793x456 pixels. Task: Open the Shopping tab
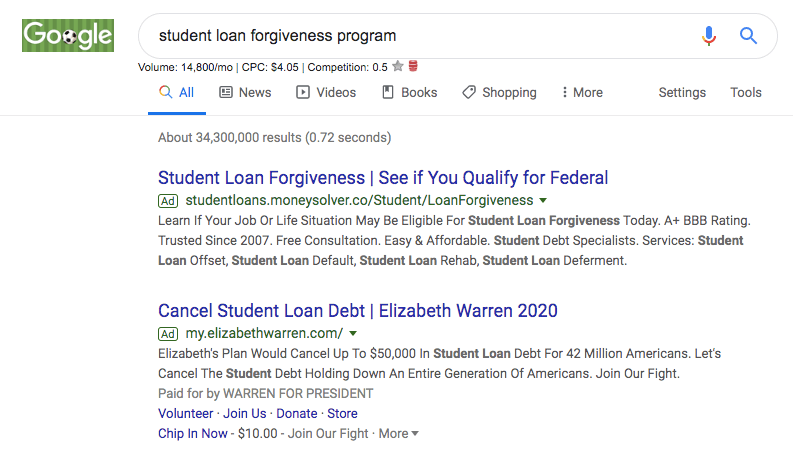499,92
